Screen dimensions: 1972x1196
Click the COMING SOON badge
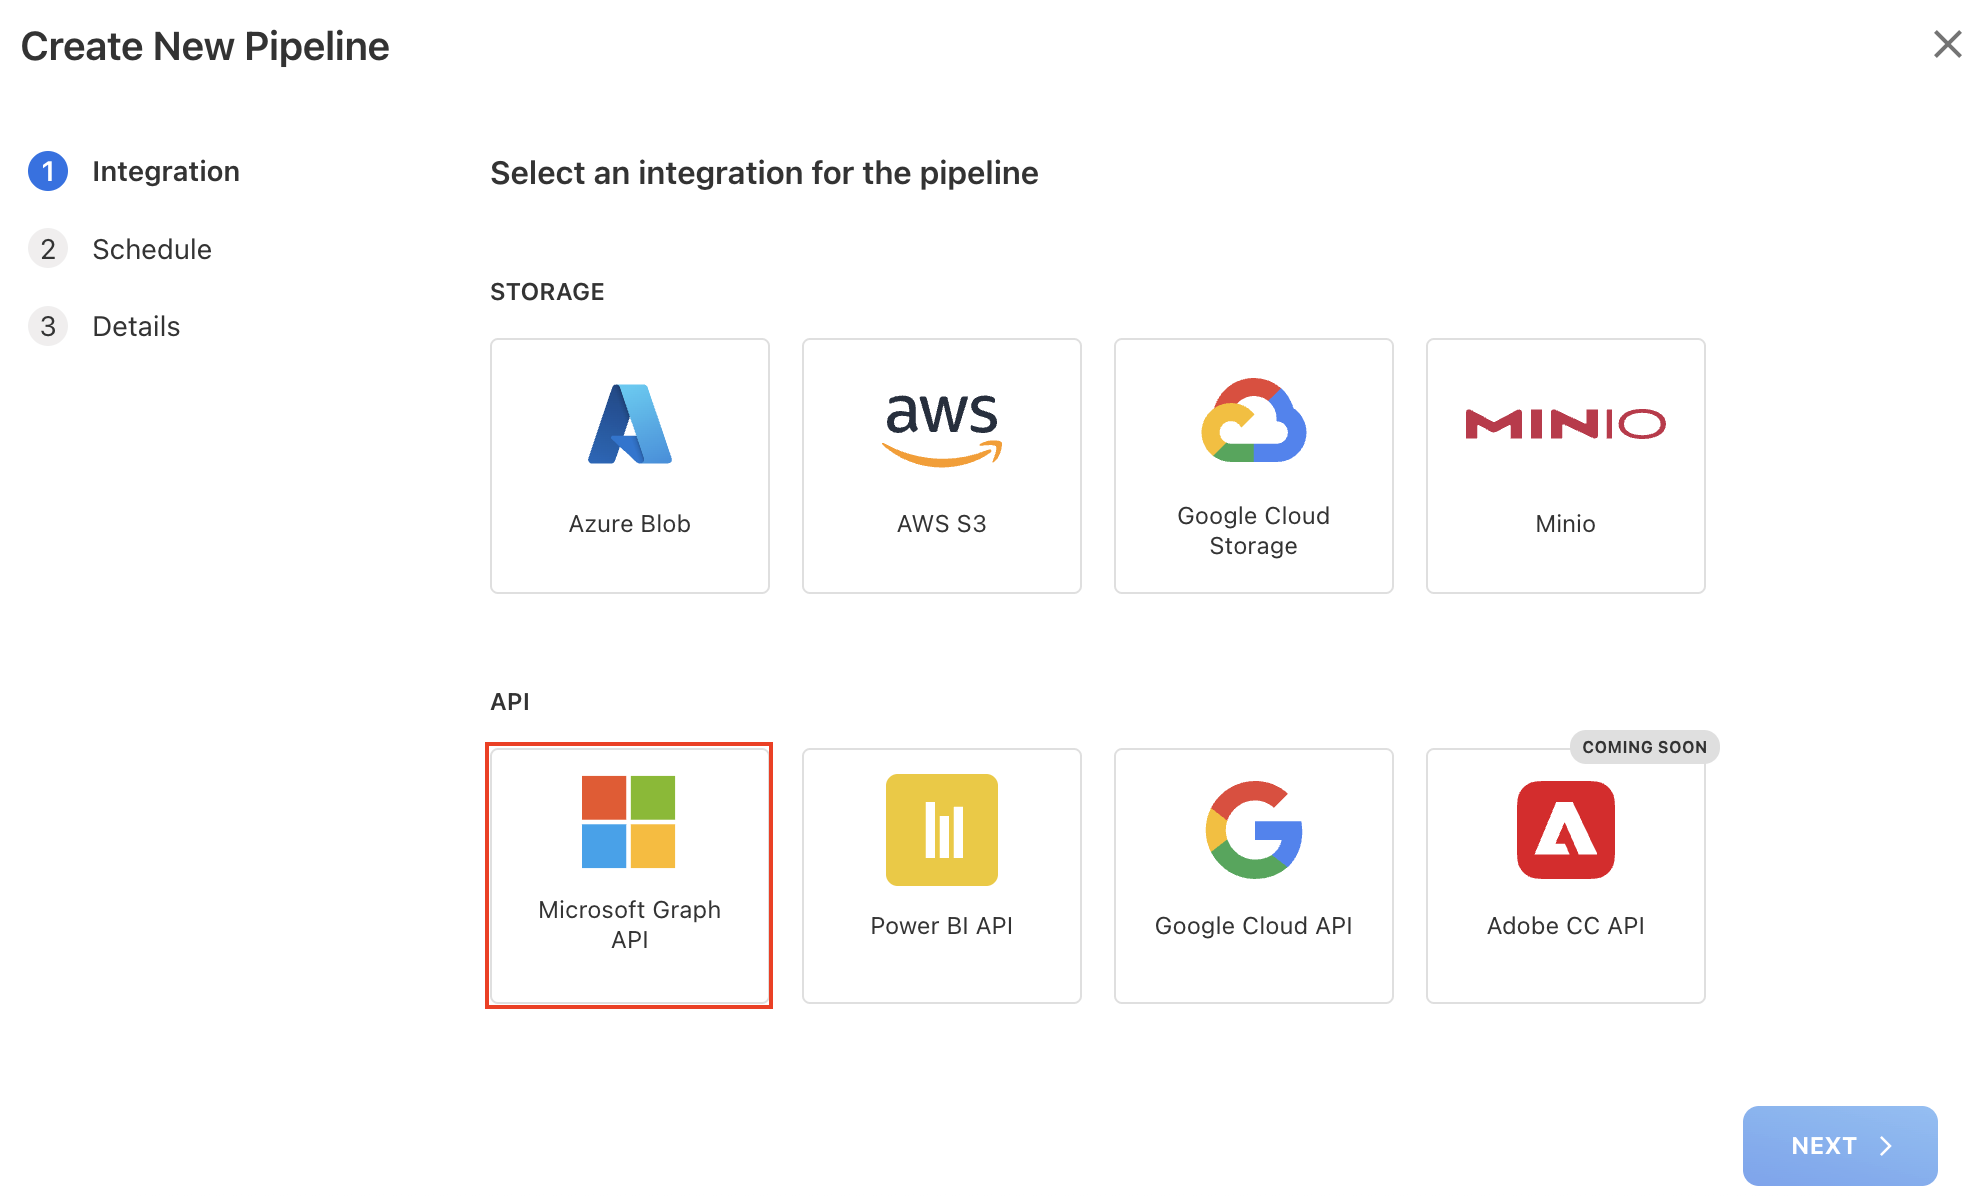(1644, 747)
